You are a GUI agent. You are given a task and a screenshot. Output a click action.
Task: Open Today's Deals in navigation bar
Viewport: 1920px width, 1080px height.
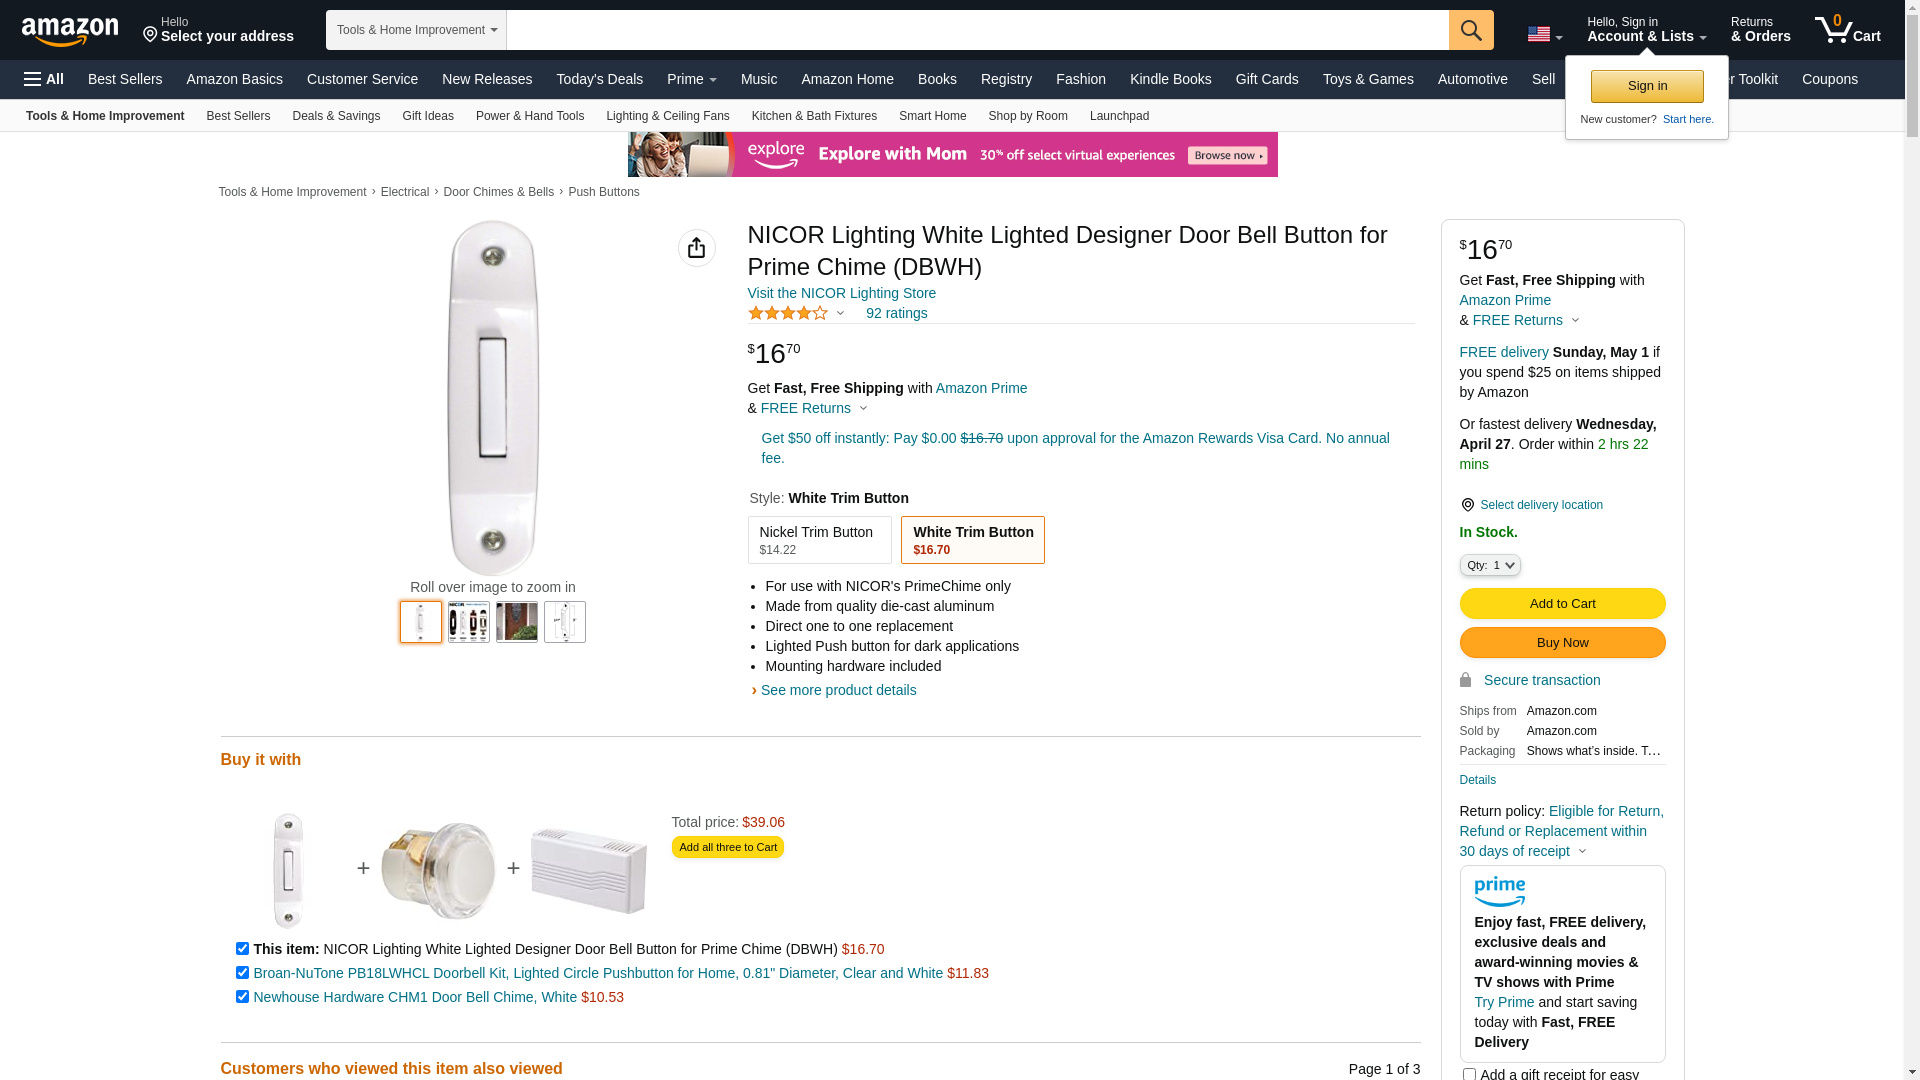coord(599,79)
